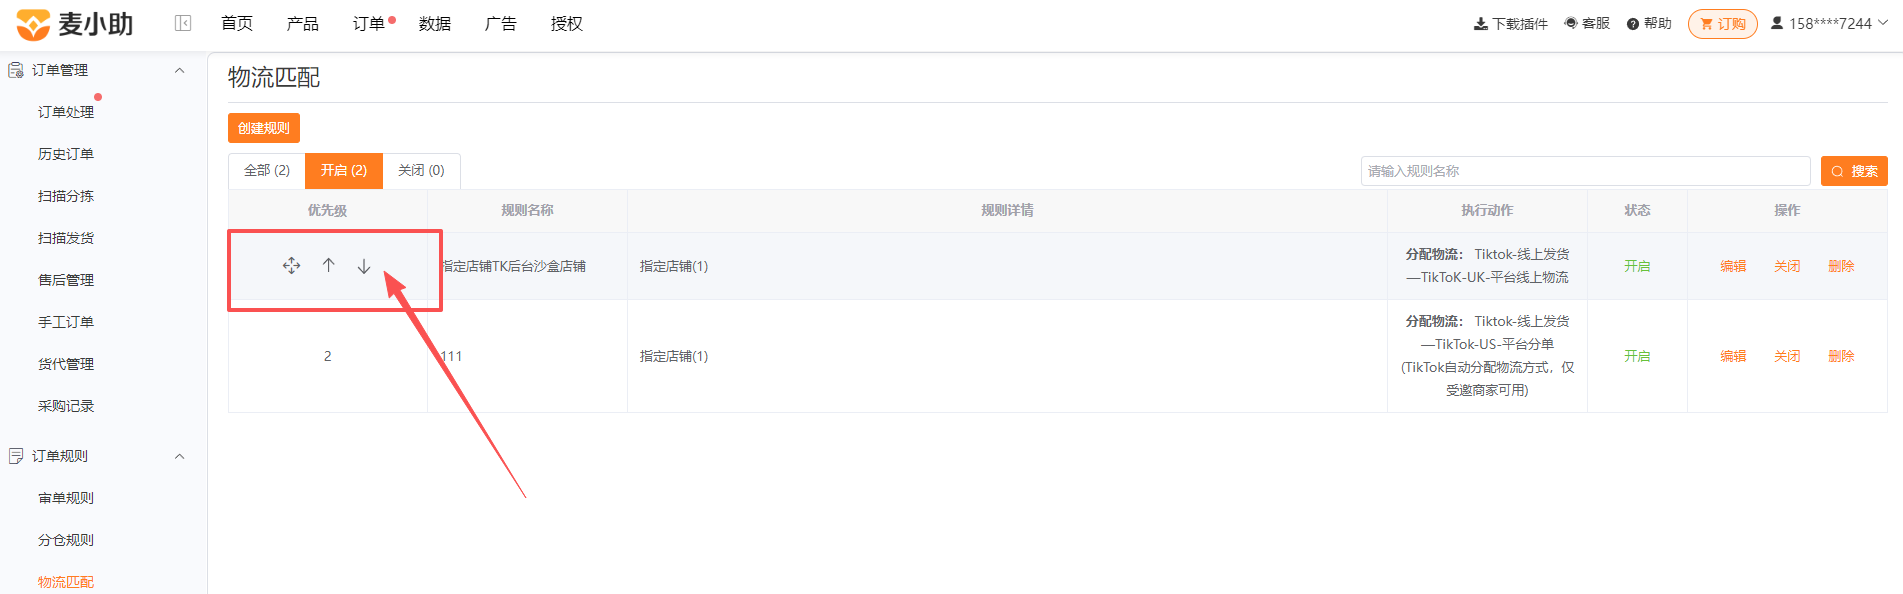Delete the rule named 111
Viewport: 1903px width, 594px height.
click(x=1841, y=356)
